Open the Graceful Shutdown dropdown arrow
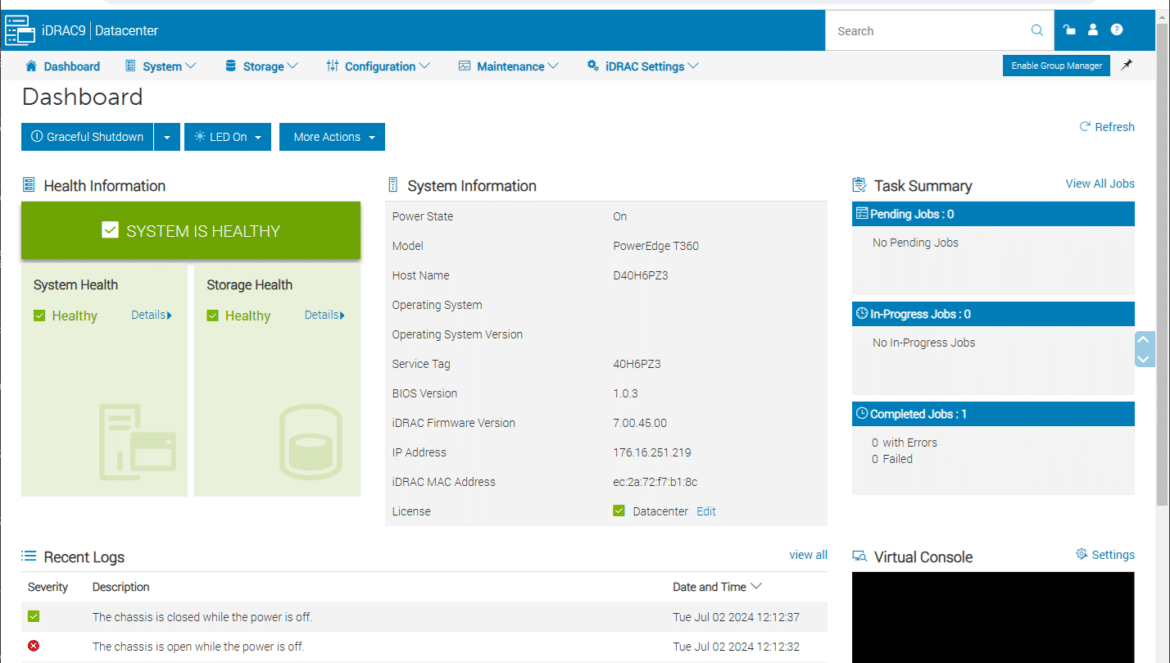Viewport: 1170px width, 663px height. tap(167, 137)
